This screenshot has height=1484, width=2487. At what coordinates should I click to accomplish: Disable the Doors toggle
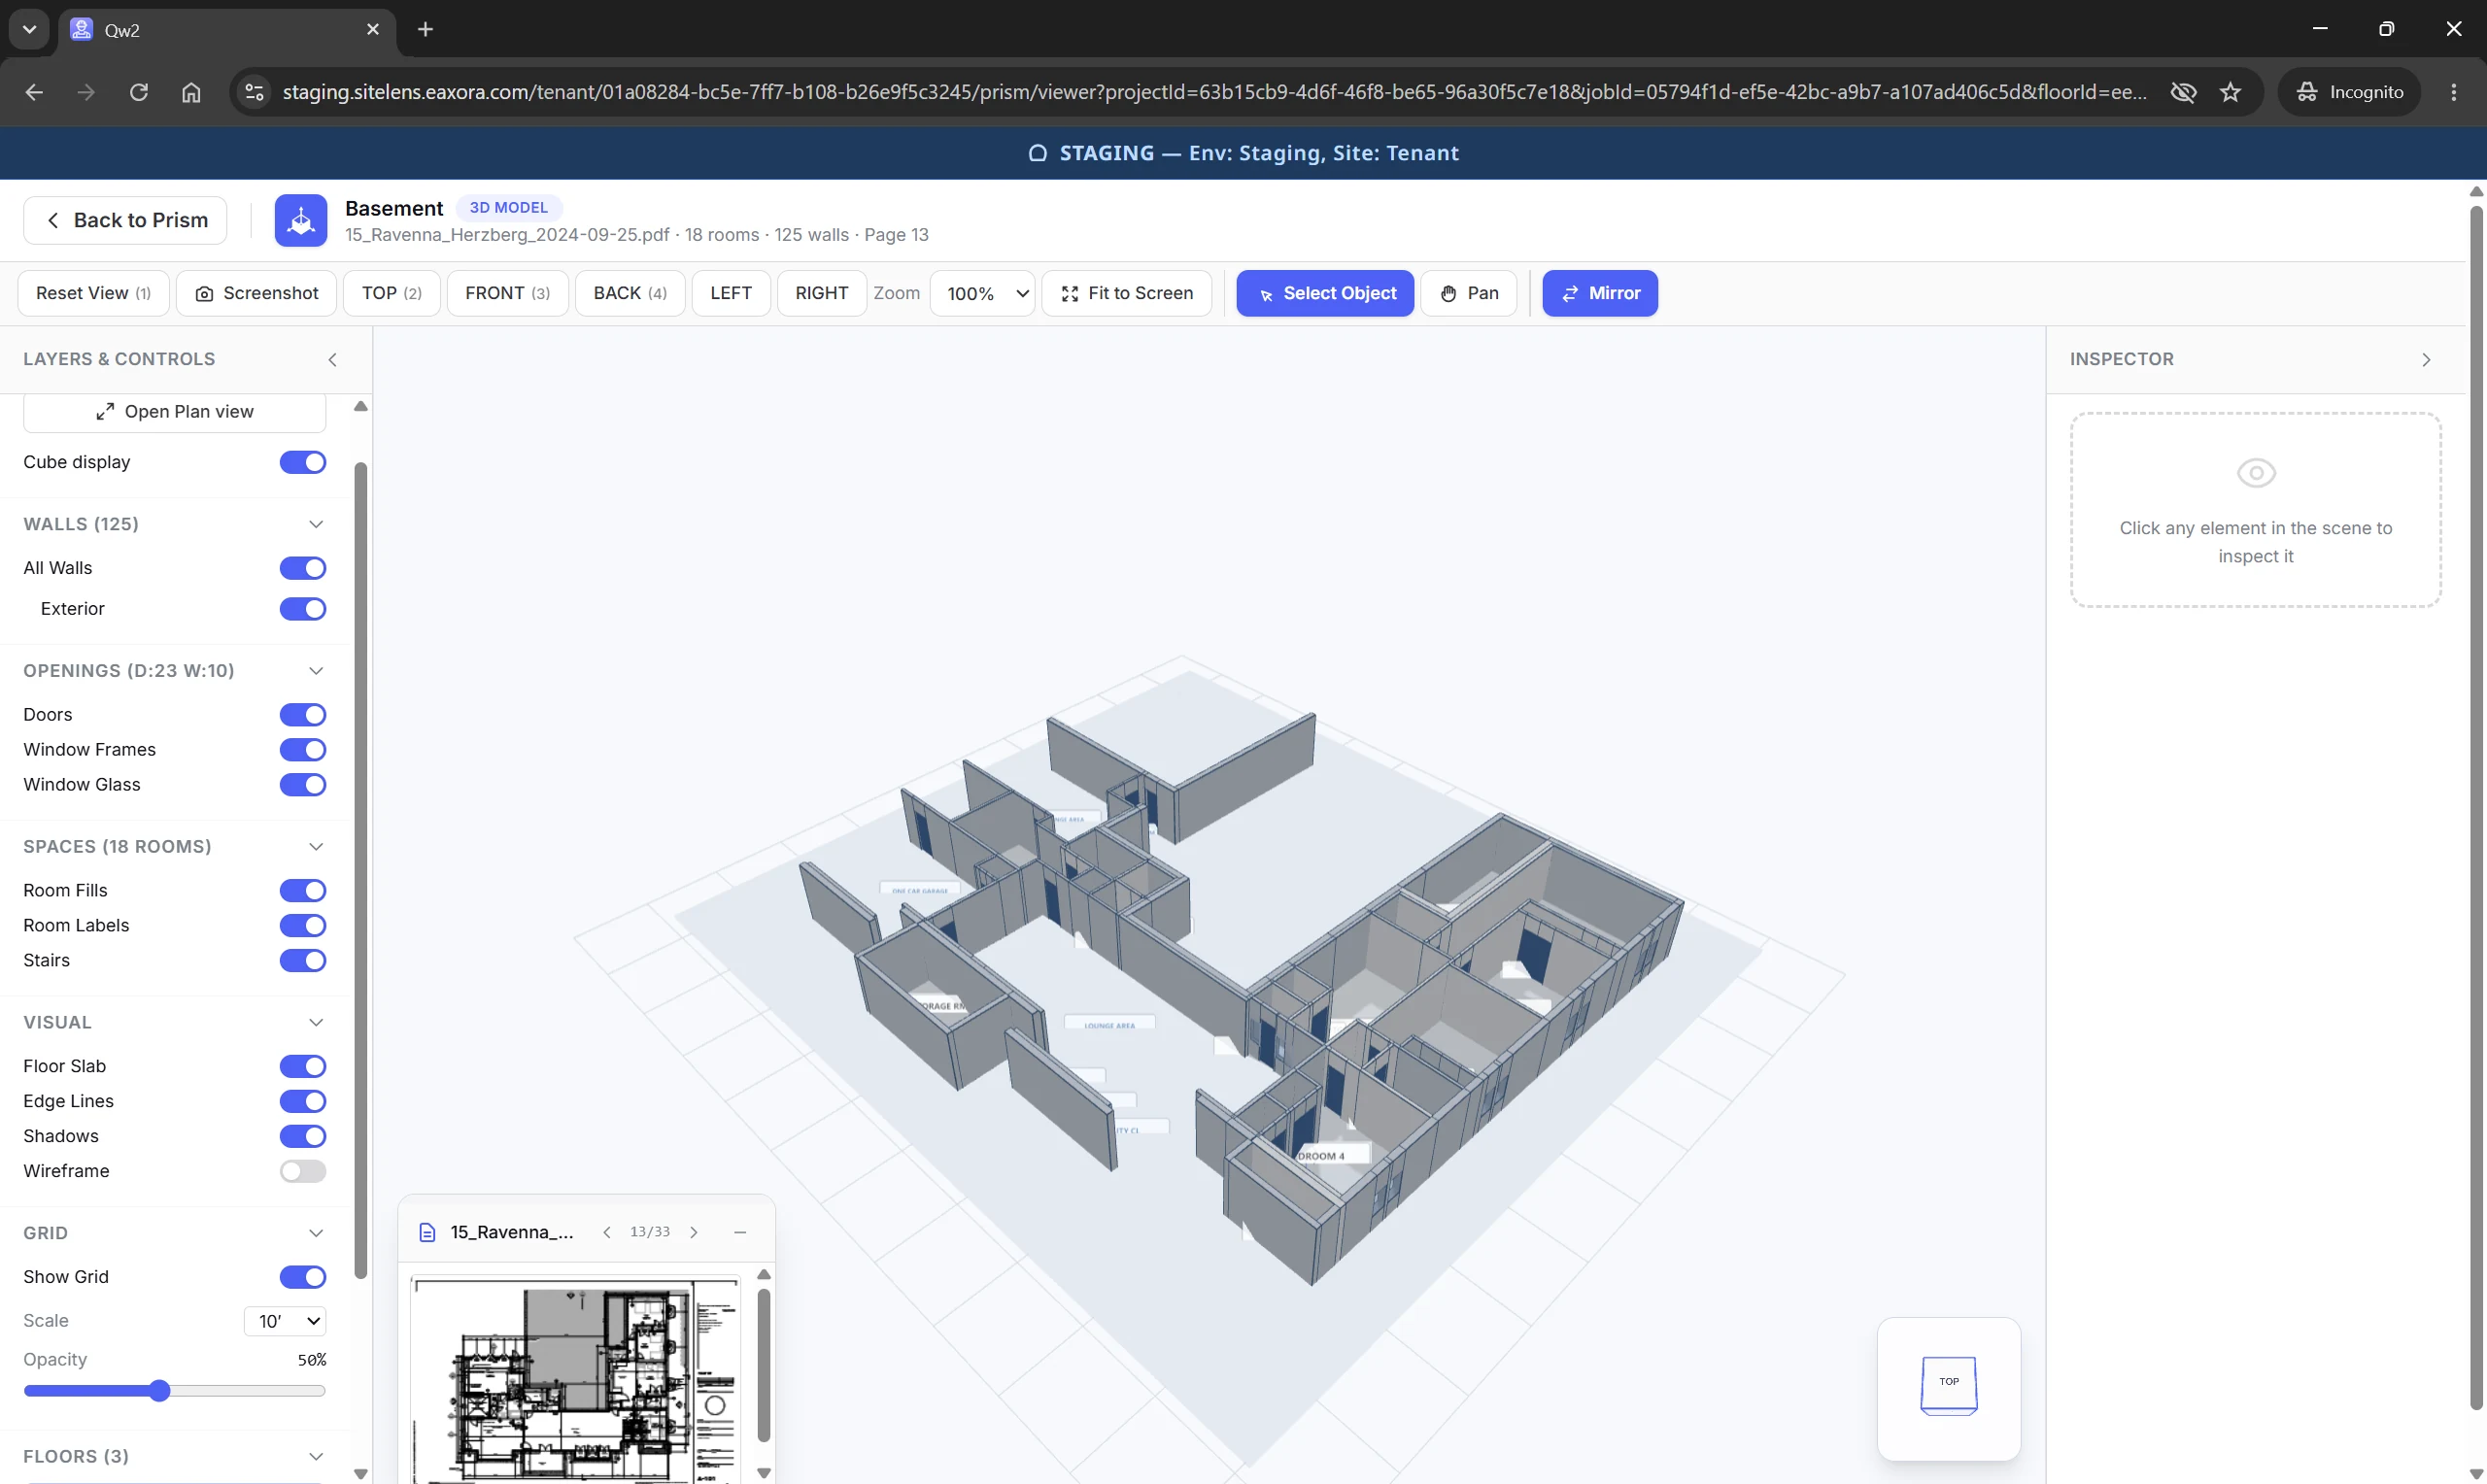(x=303, y=715)
